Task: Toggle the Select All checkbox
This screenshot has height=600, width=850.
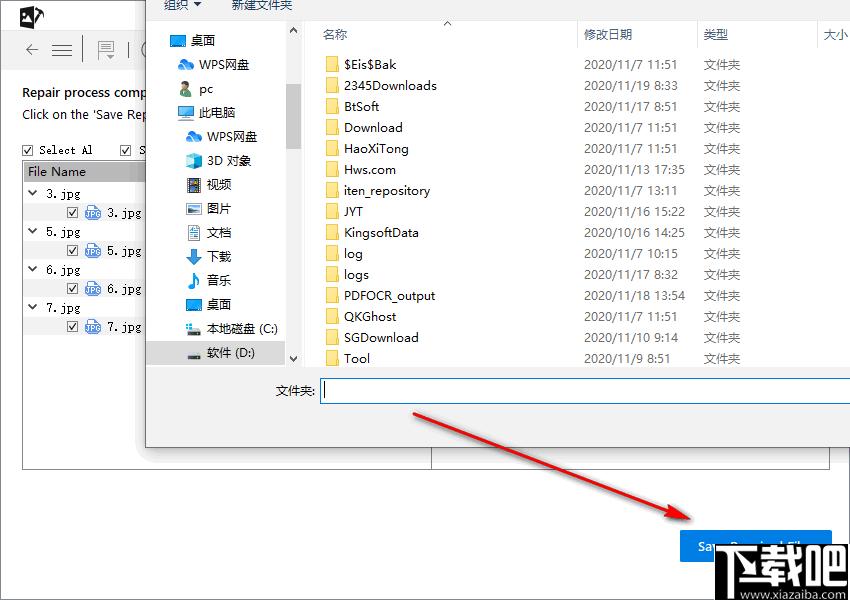Action: (28, 150)
